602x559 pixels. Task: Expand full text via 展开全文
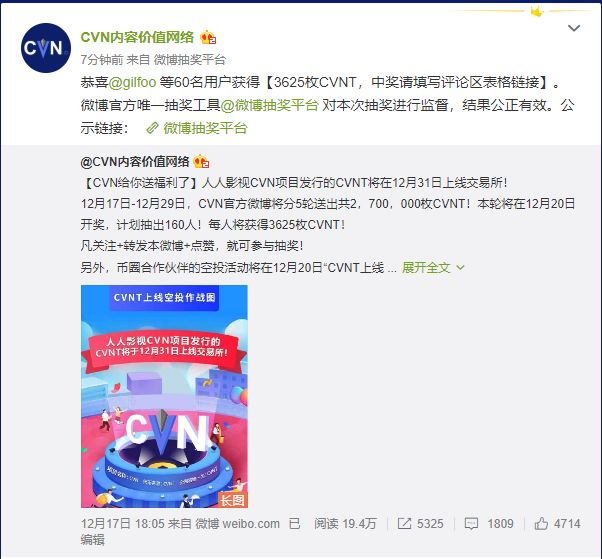coord(426,267)
